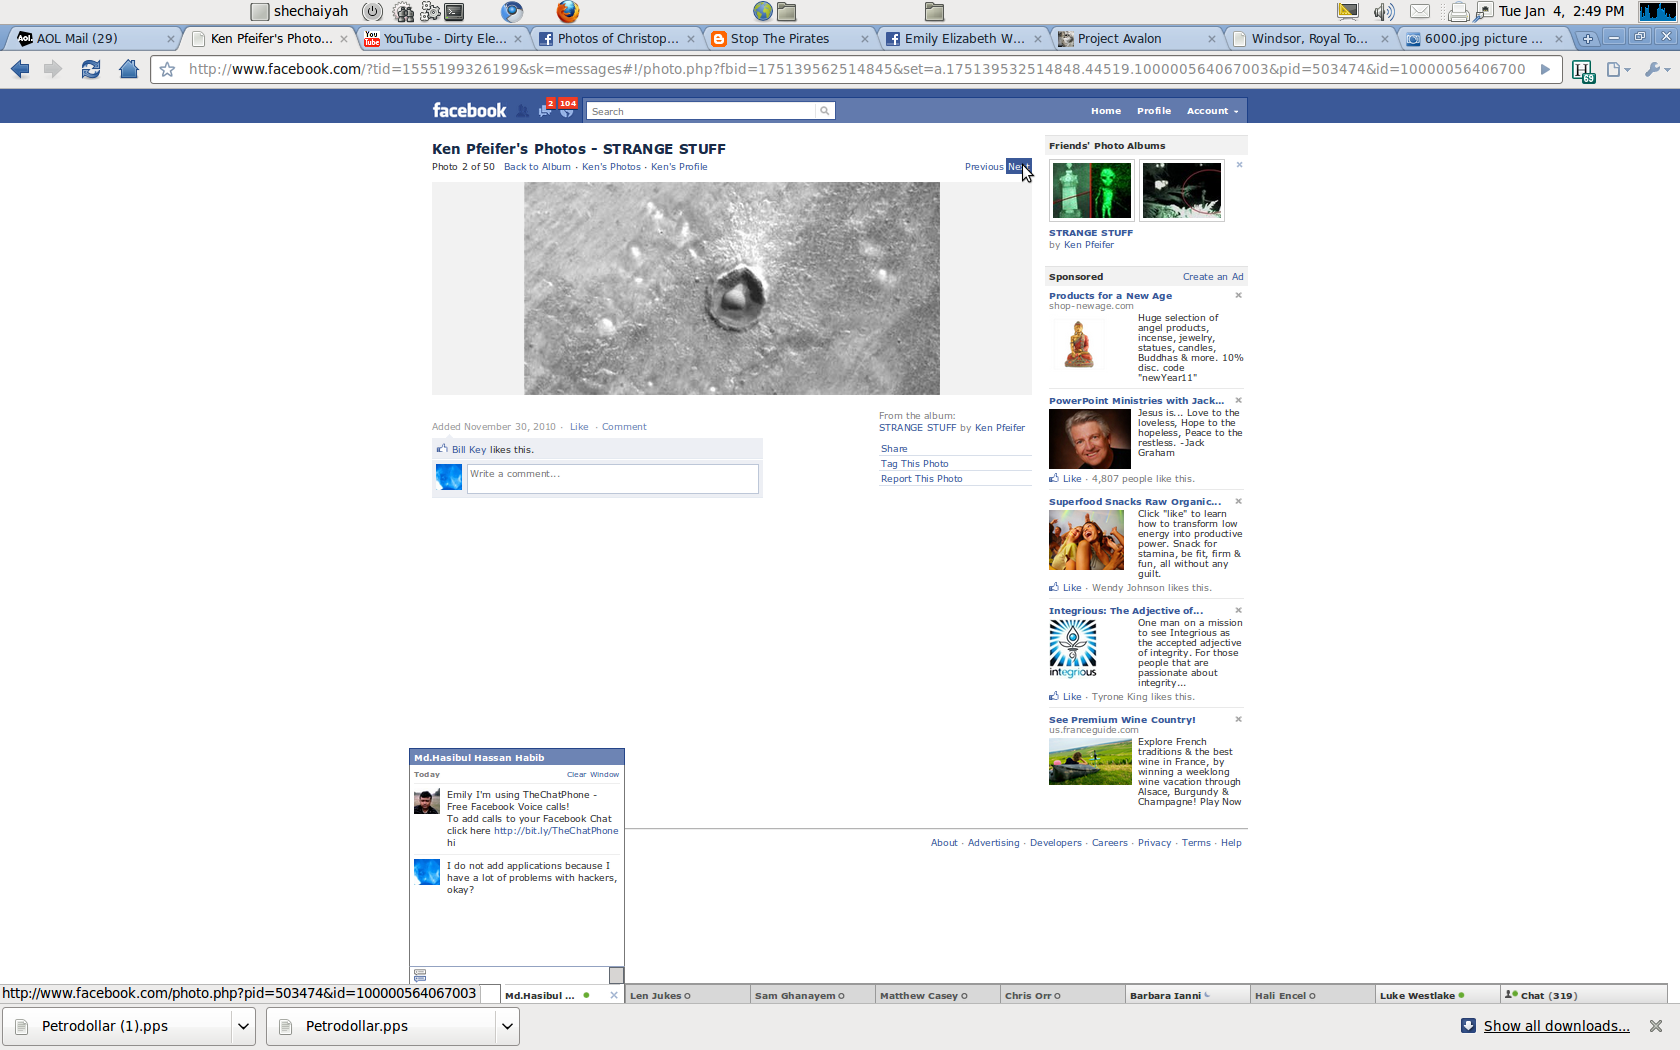Click Create an Ad link
The width and height of the screenshot is (1680, 1050).
pos(1213,277)
